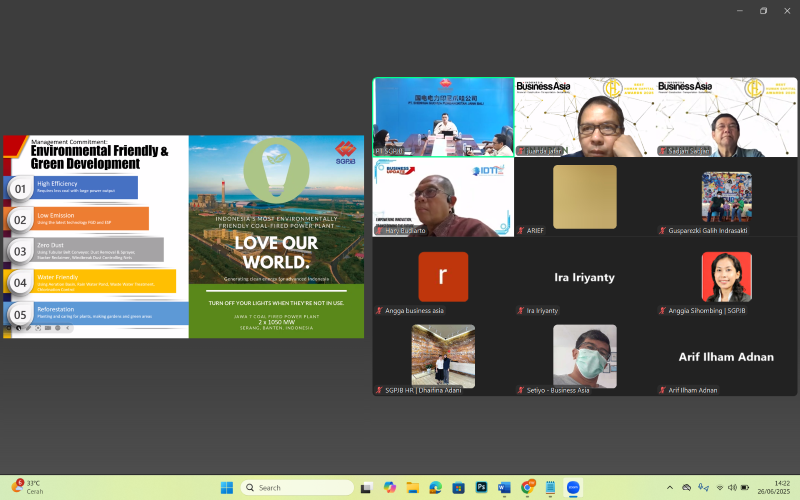This screenshot has width=800, height=500.
Task: Click Angga business asia orange avatar
Action: (x=443, y=277)
